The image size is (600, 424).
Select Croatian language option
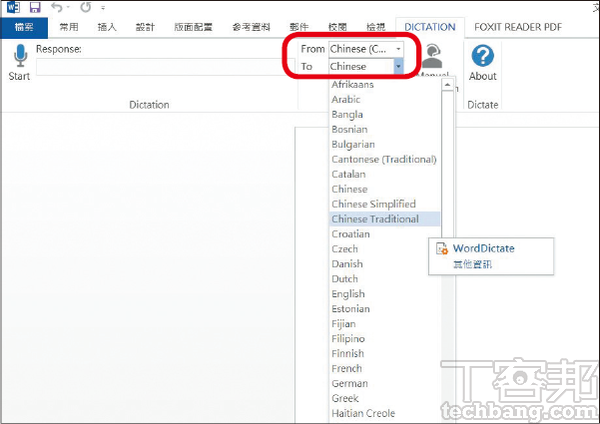385,234
